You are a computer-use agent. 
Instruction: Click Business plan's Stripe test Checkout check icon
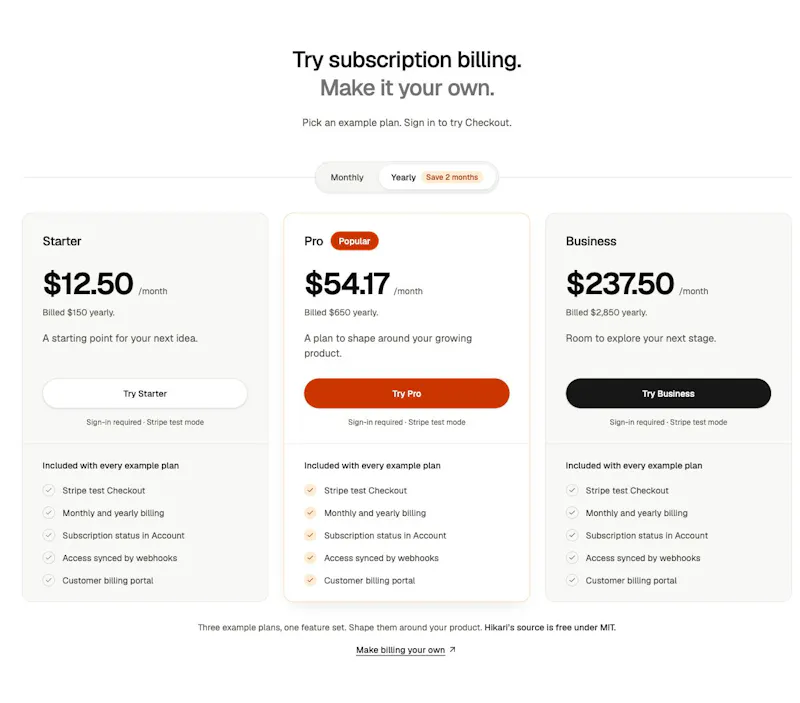pyautogui.click(x=572, y=490)
